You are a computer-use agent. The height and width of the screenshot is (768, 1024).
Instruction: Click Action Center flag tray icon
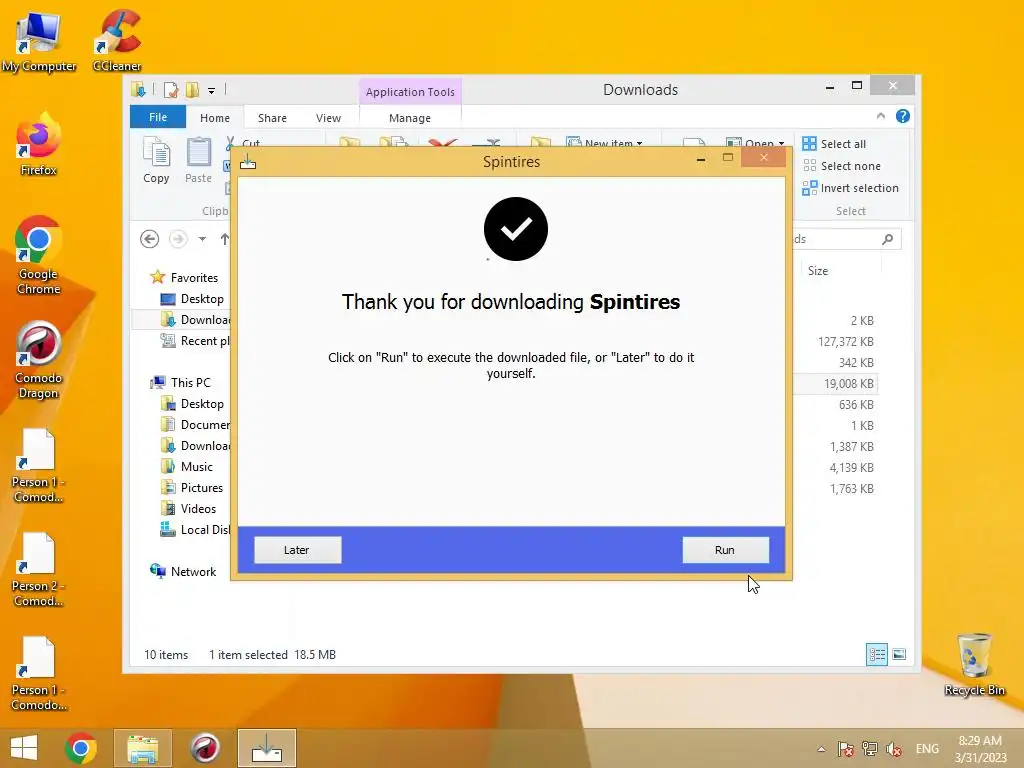846,749
